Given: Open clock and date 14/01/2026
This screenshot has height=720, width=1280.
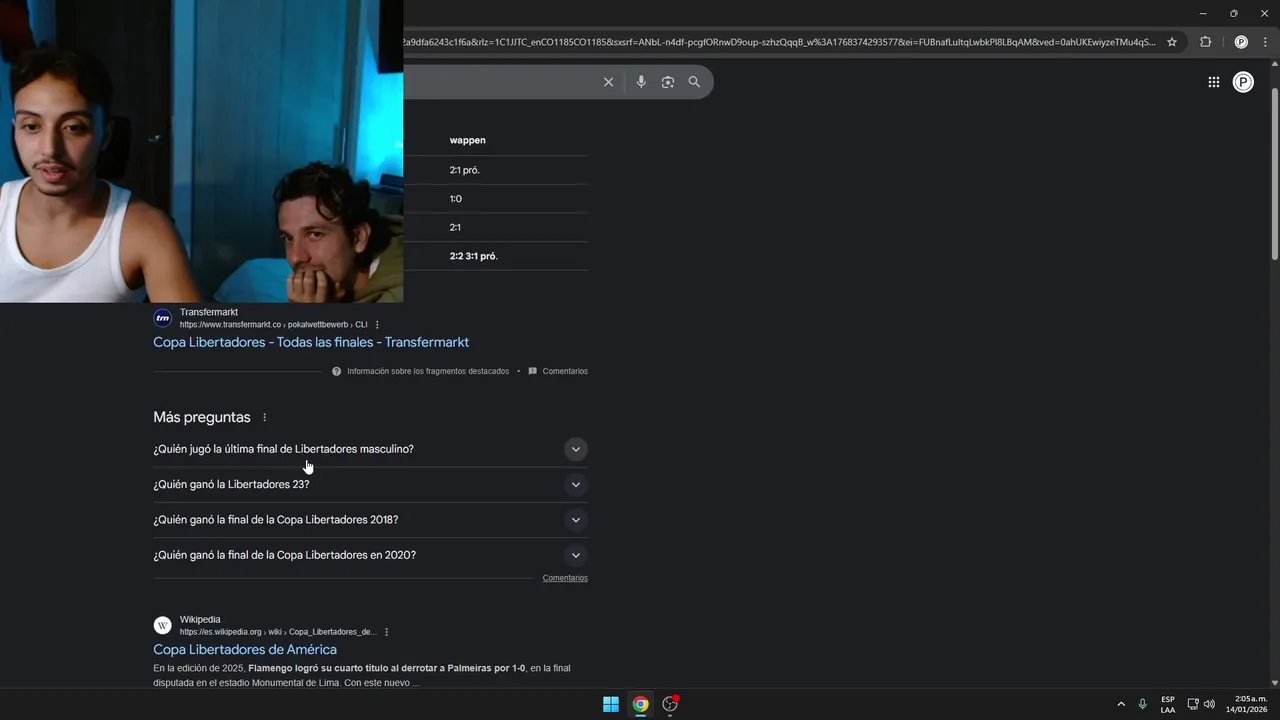Looking at the screenshot, I should [1246, 704].
